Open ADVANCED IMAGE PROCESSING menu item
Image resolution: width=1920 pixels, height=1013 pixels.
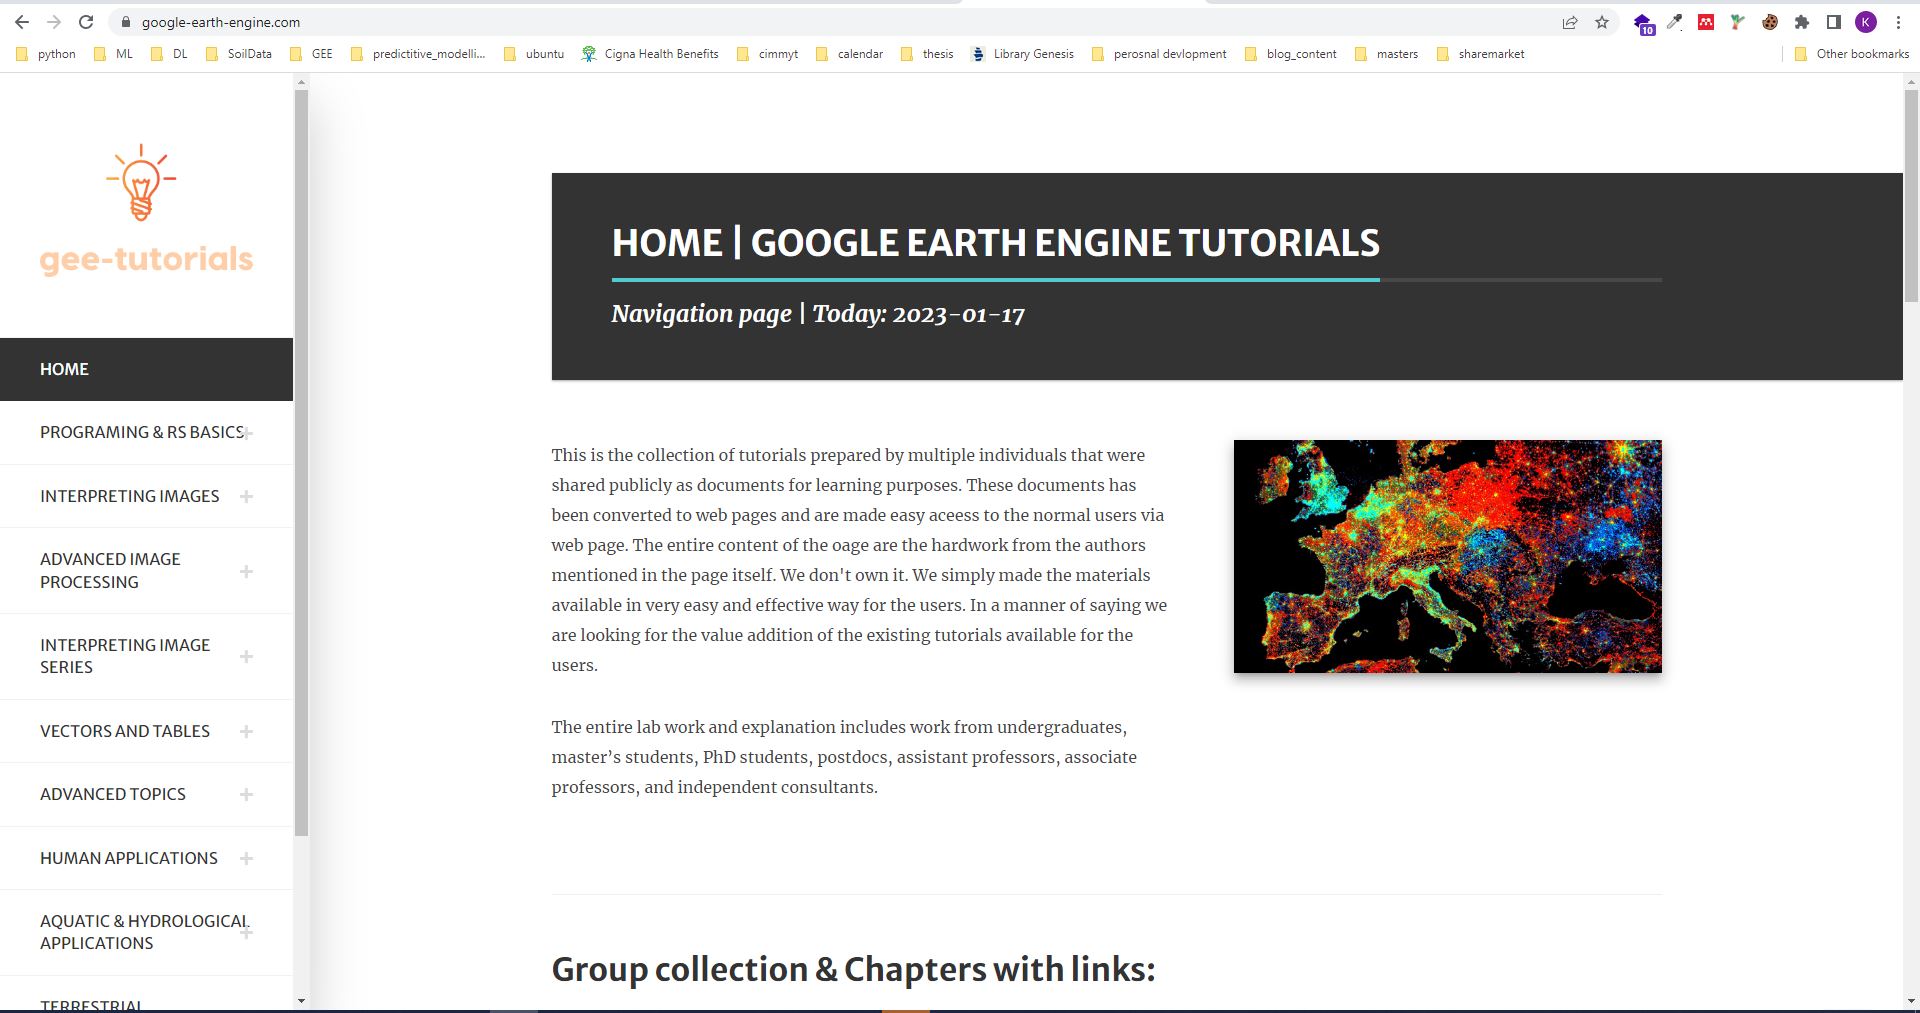[x=146, y=570]
